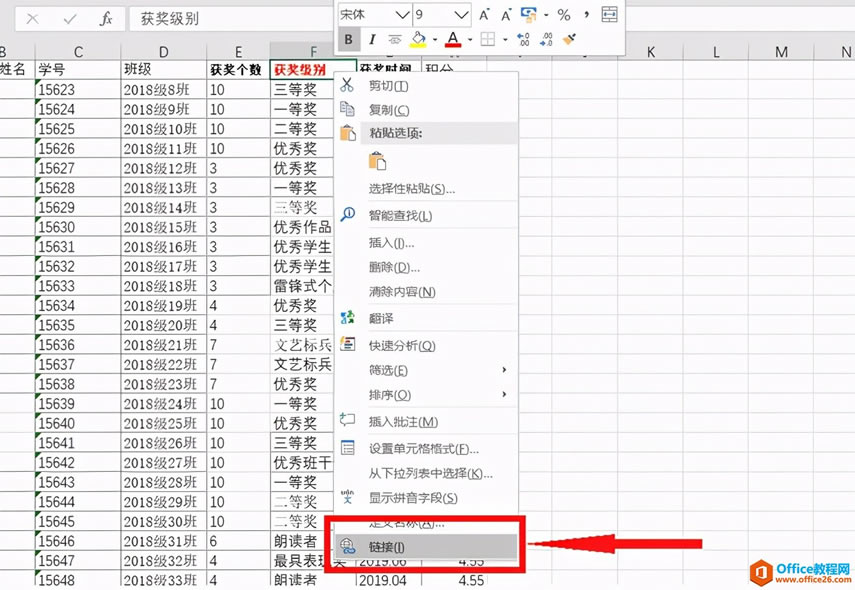Apply the red font color A
Image resolution: width=855 pixels, height=590 pixels.
(453, 39)
